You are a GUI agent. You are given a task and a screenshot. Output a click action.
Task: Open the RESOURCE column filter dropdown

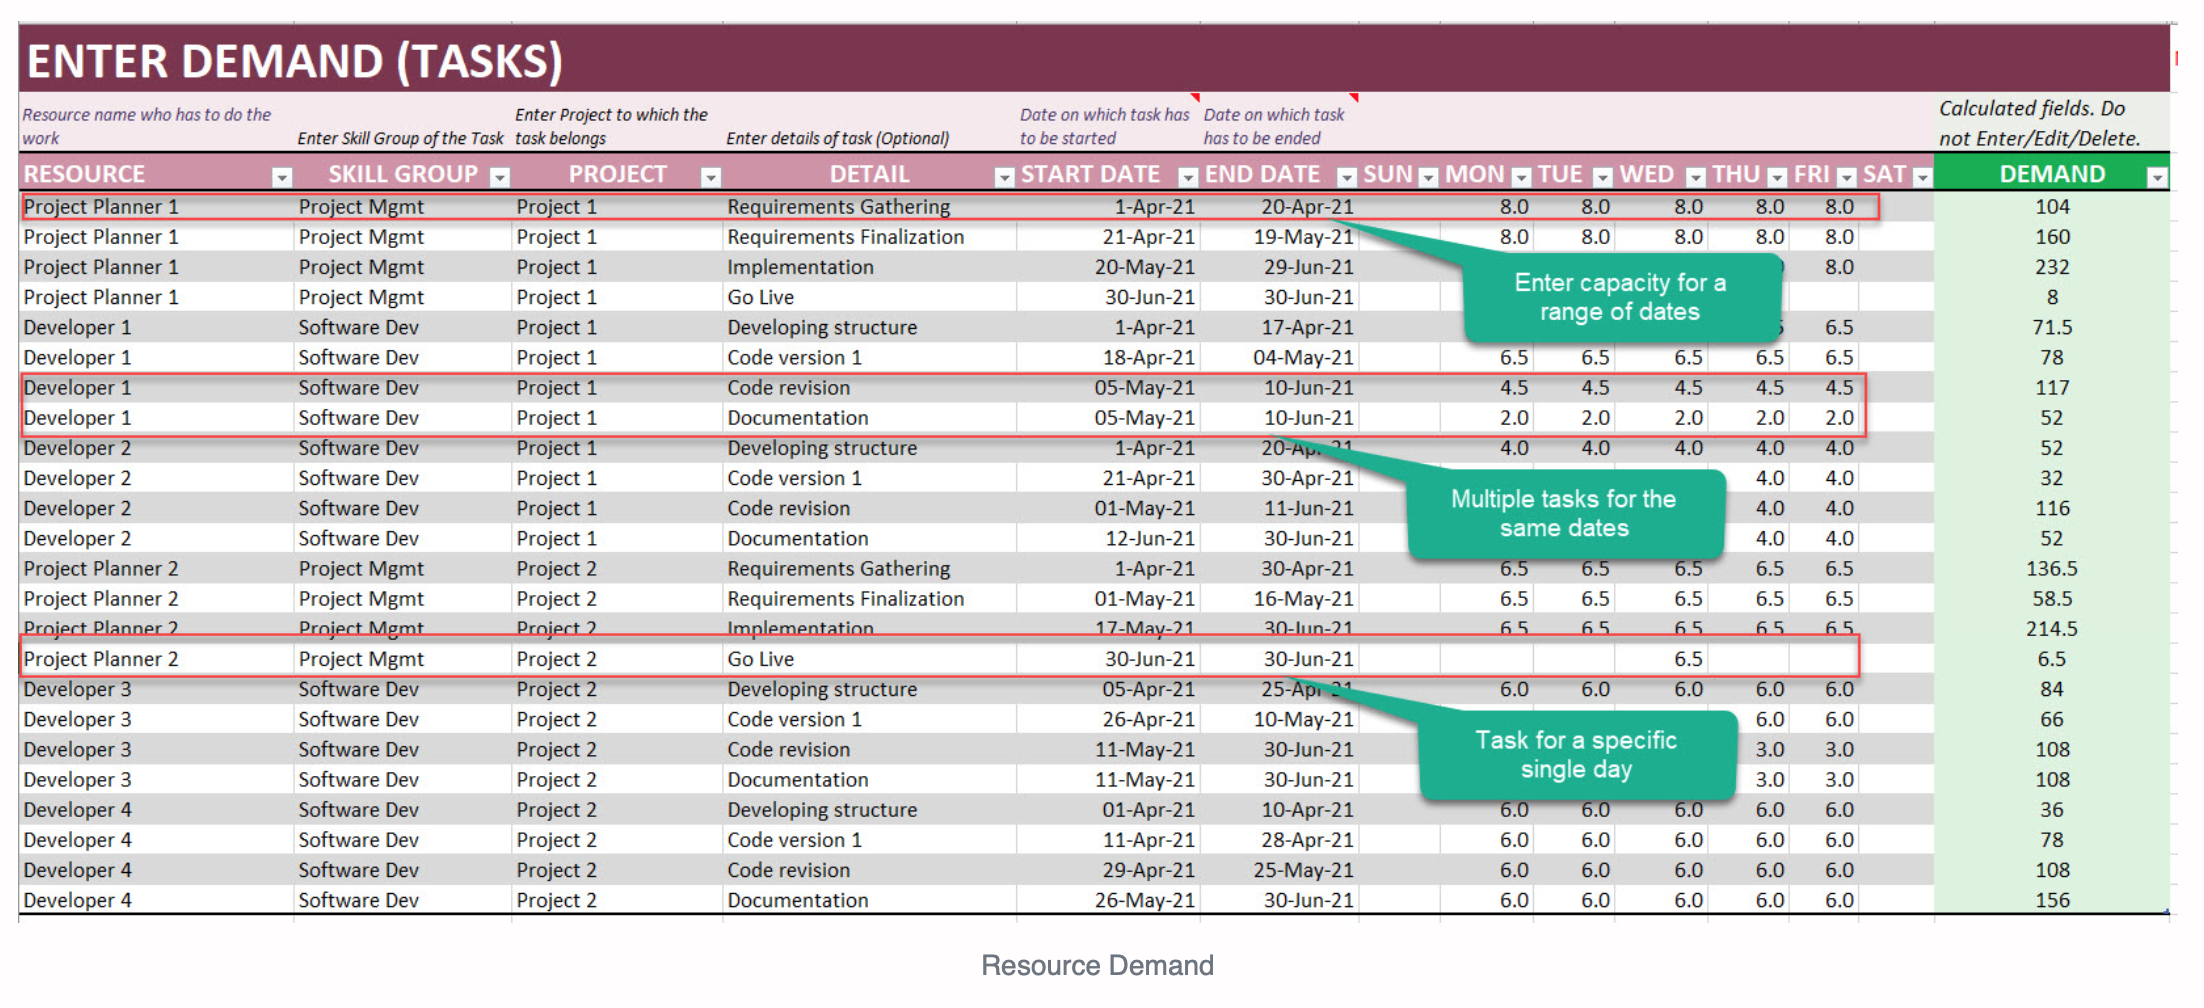point(282,177)
